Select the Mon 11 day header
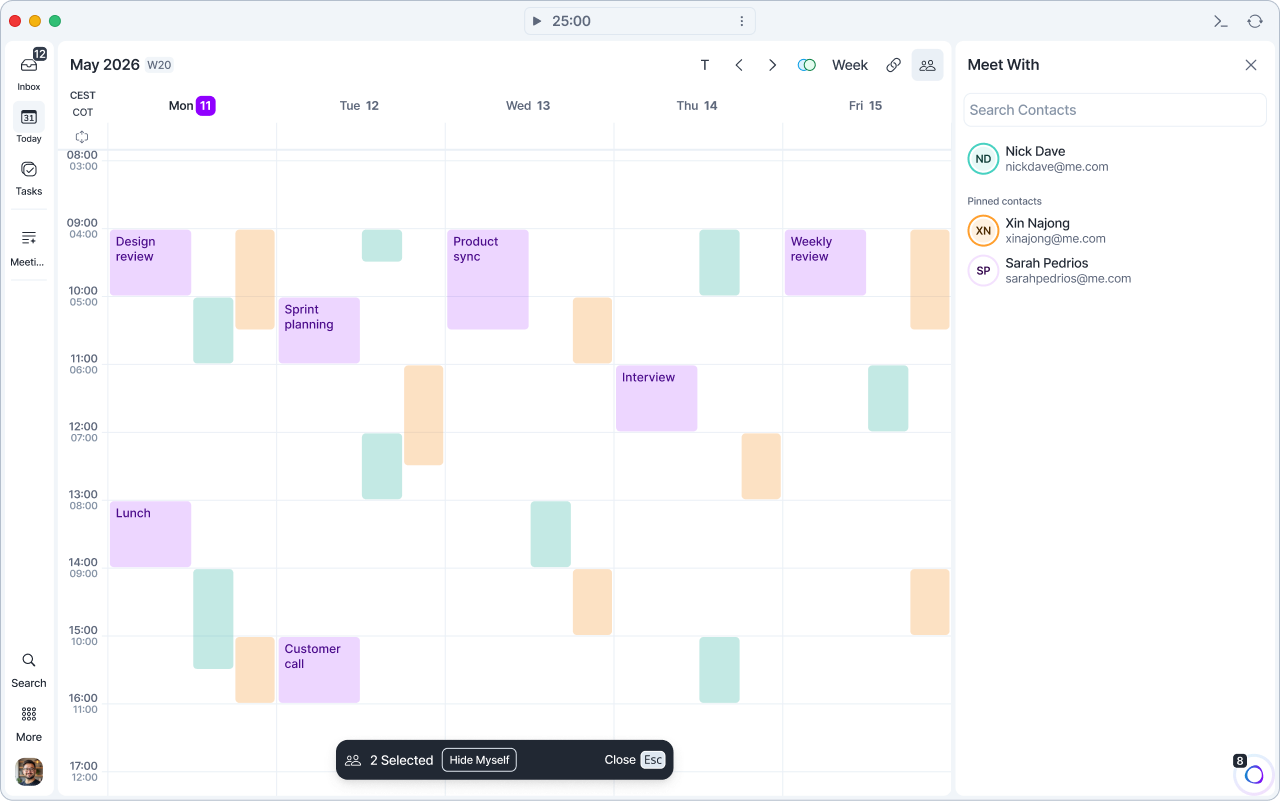1280x801 pixels. pos(192,106)
